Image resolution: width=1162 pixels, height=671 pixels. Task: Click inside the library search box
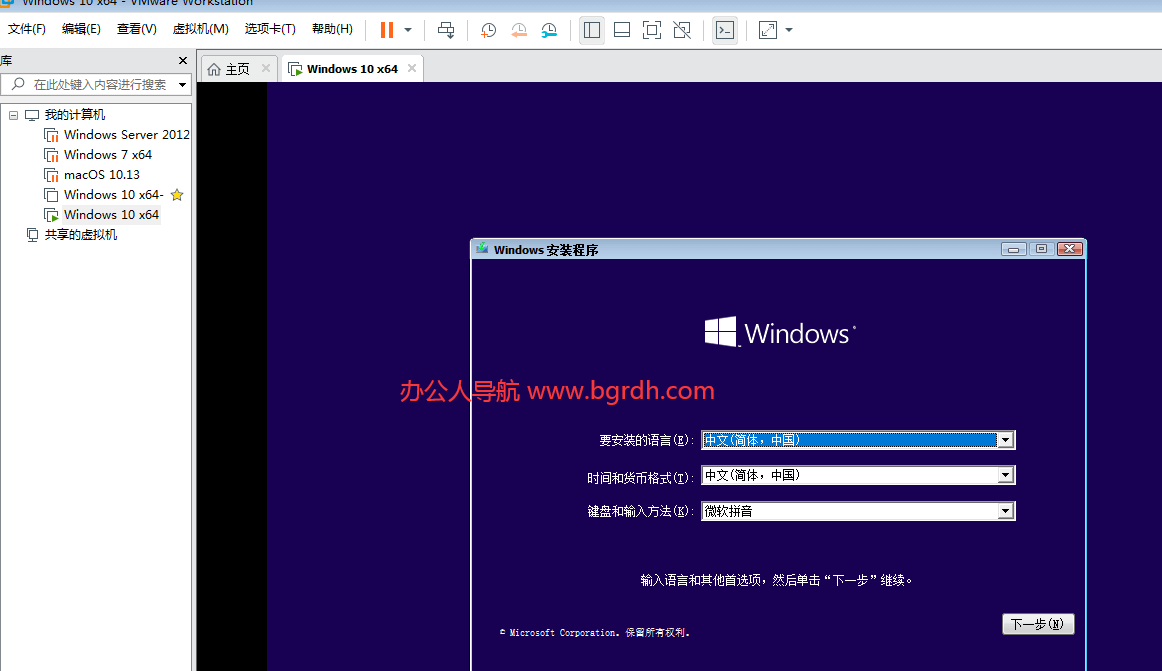point(95,84)
